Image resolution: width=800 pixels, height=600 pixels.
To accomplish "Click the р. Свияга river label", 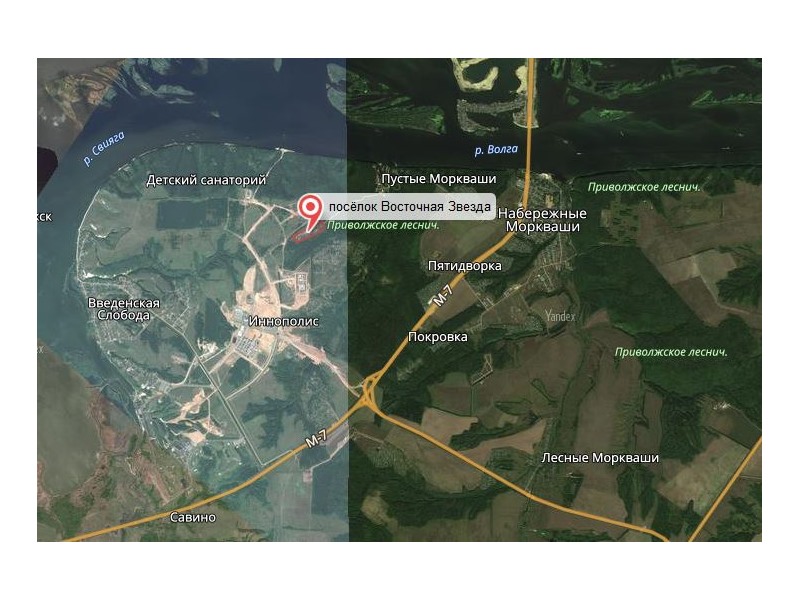I will (104, 148).
